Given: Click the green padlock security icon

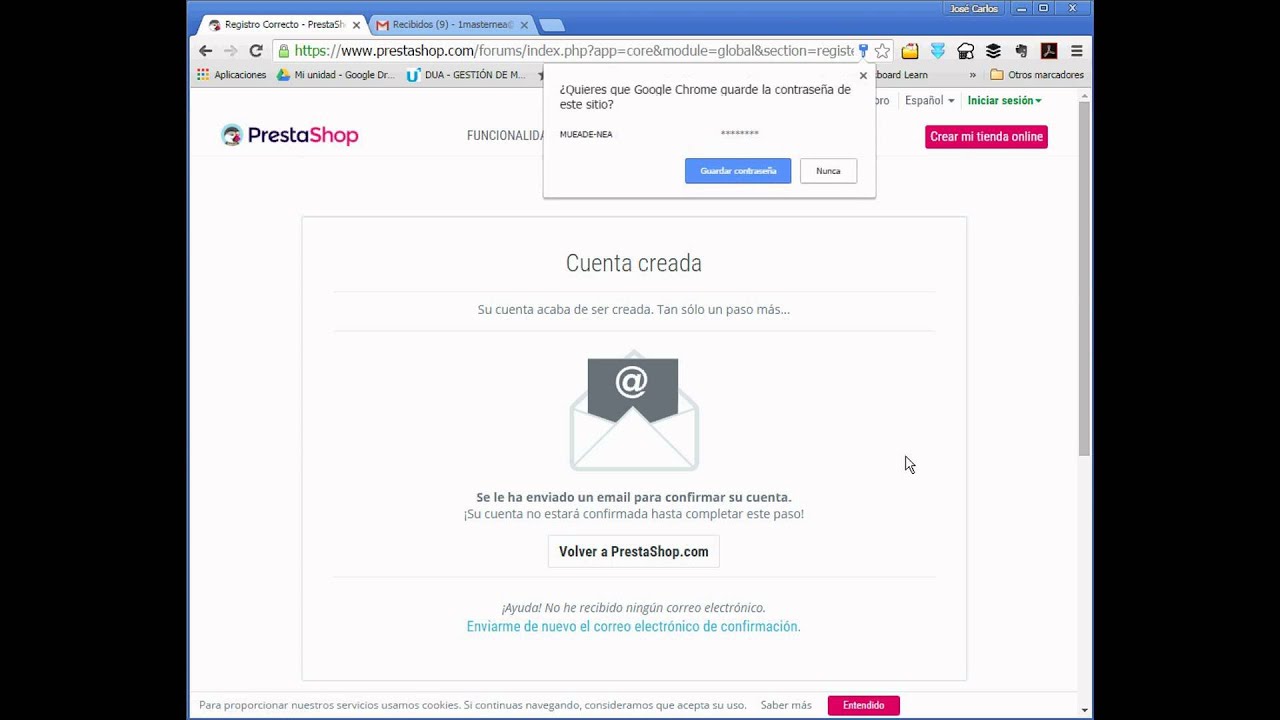Looking at the screenshot, I should click(284, 50).
